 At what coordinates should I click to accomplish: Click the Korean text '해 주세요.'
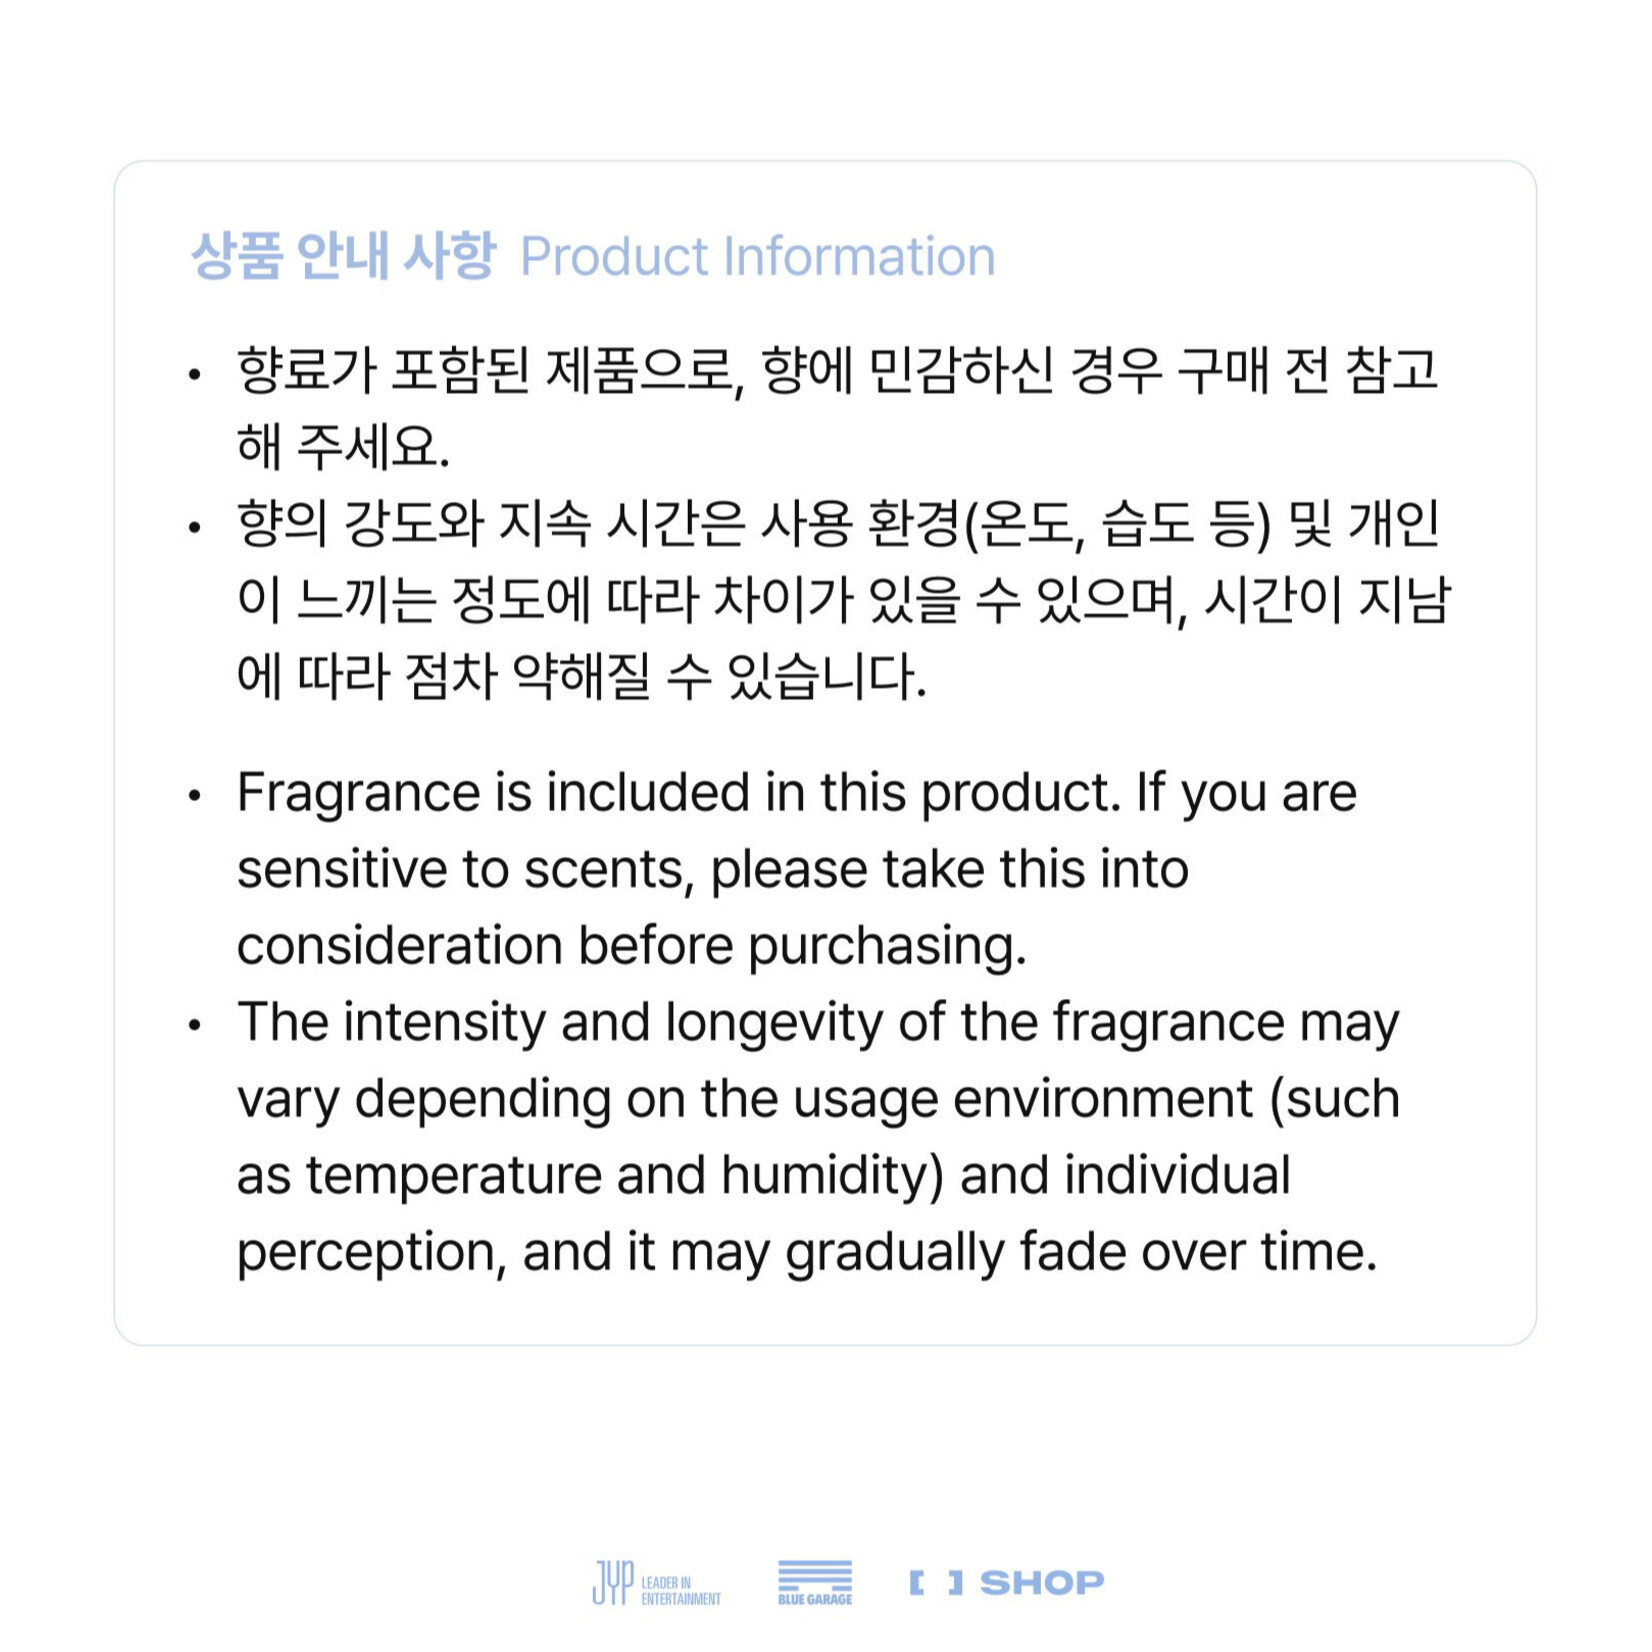pos(343,447)
